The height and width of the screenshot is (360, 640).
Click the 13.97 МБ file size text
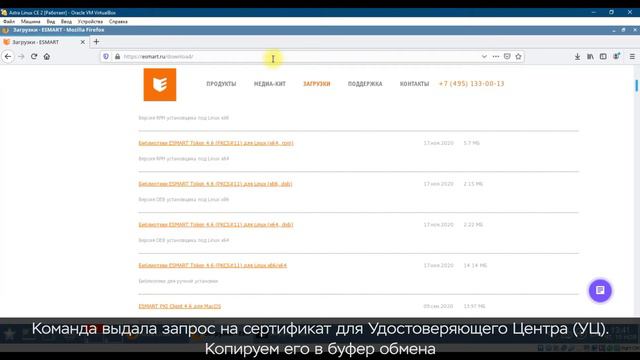[474, 307]
